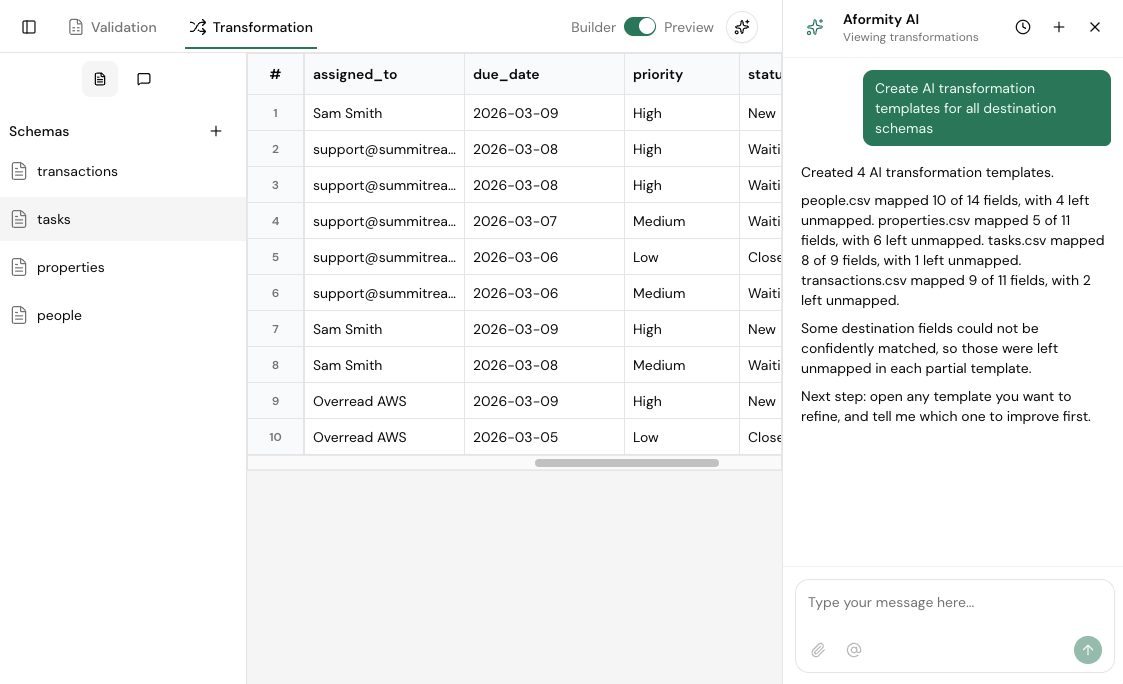
Task: Toggle the Builder/Preview switch
Action: coord(640,27)
